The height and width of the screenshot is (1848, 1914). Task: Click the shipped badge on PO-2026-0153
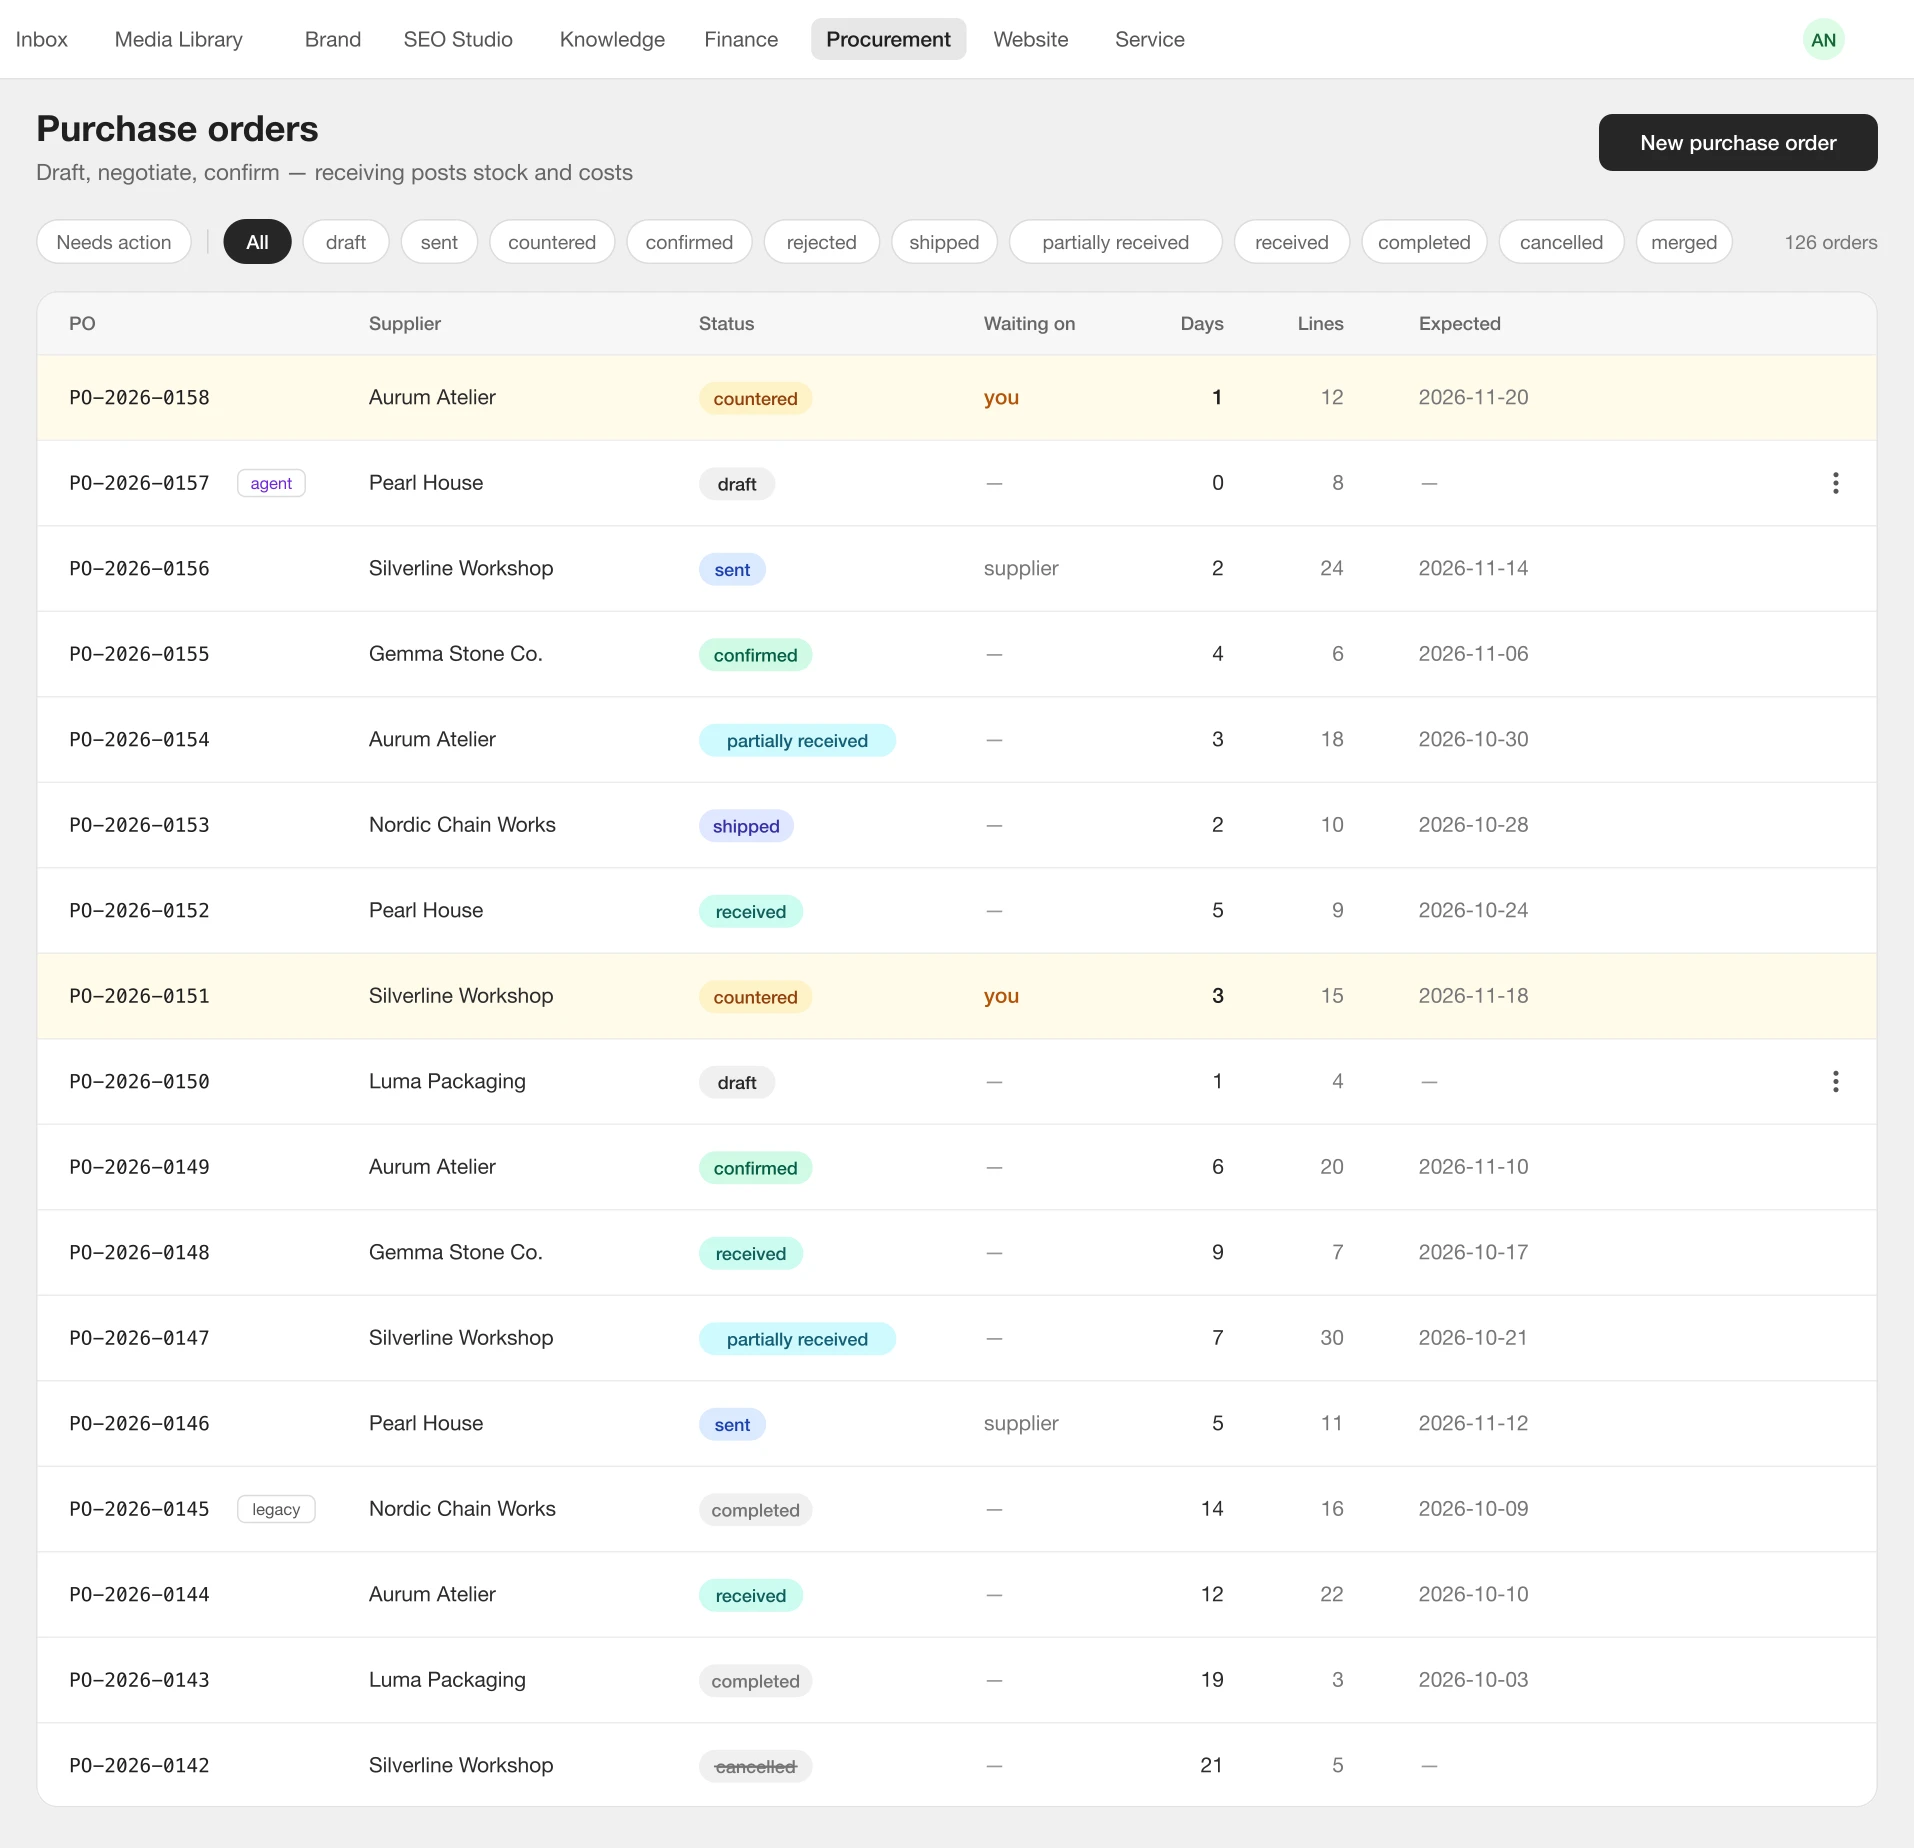pos(746,826)
